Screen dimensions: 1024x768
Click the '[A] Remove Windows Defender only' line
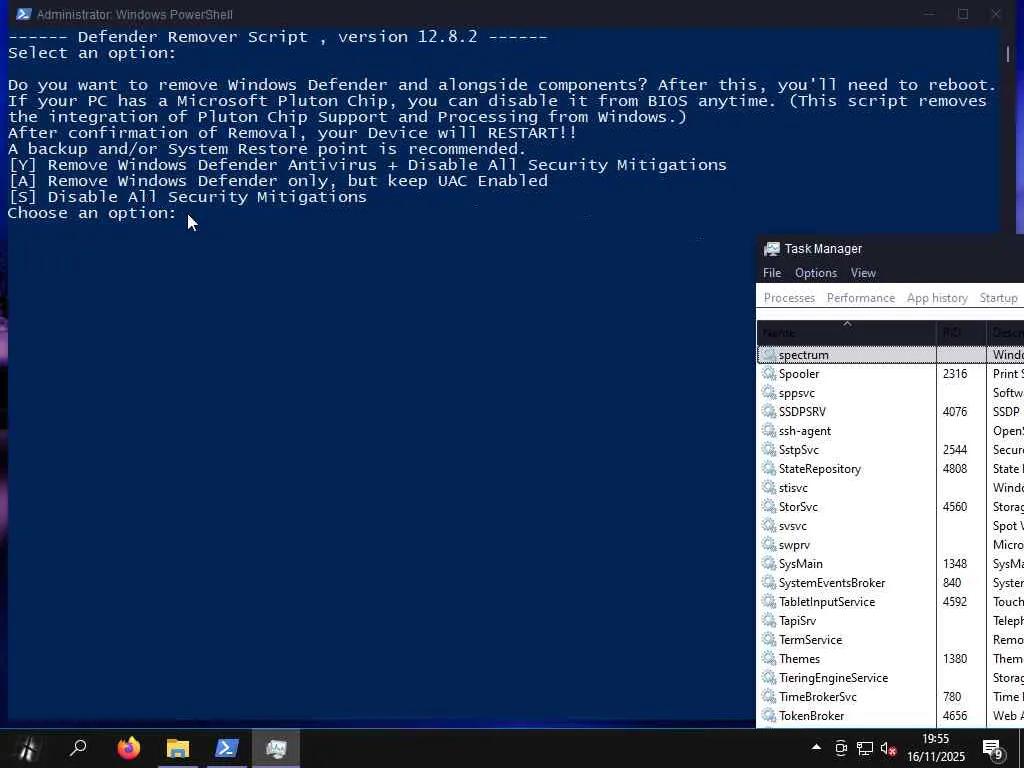[278, 181]
